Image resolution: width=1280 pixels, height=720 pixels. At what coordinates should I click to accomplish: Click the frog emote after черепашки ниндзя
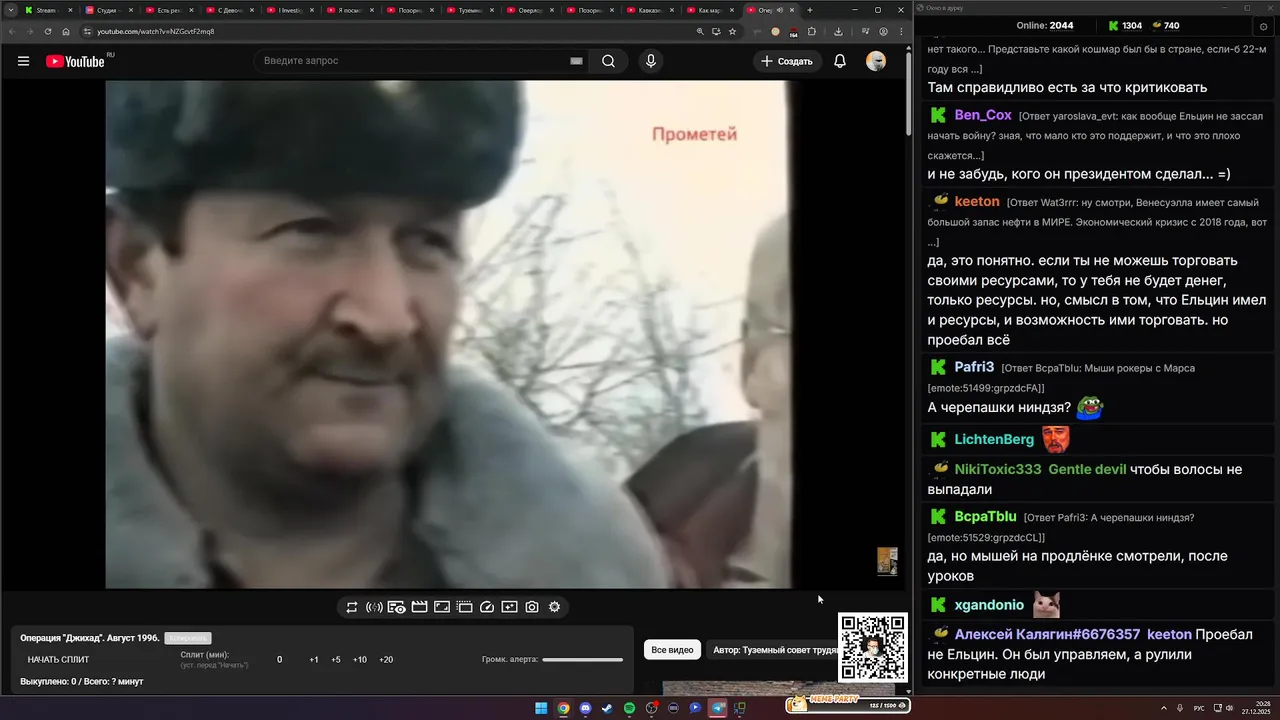(1089, 407)
